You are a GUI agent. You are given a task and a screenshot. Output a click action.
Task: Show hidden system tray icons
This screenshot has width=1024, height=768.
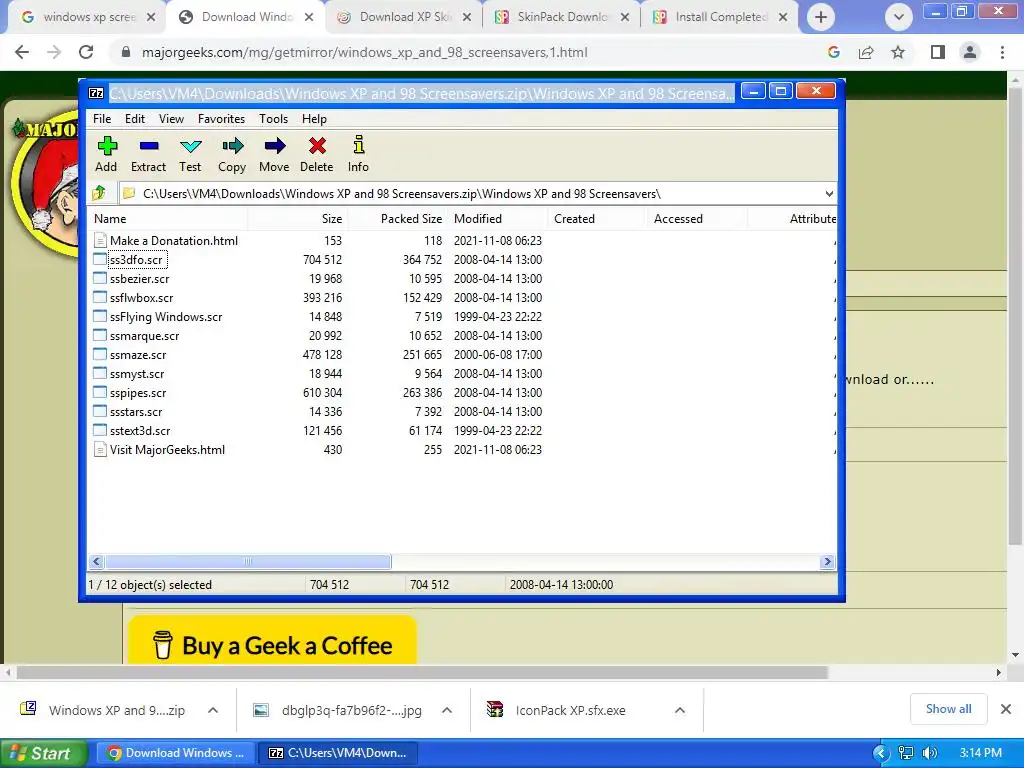click(x=880, y=753)
